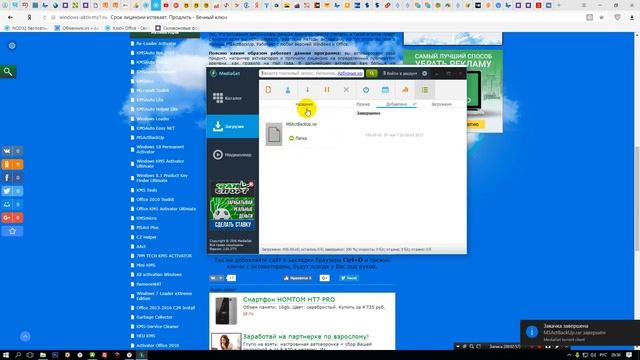Open Mini-KMS link in website sidebar
The height and width of the screenshot is (360, 640).
pyautogui.click(x=146, y=265)
